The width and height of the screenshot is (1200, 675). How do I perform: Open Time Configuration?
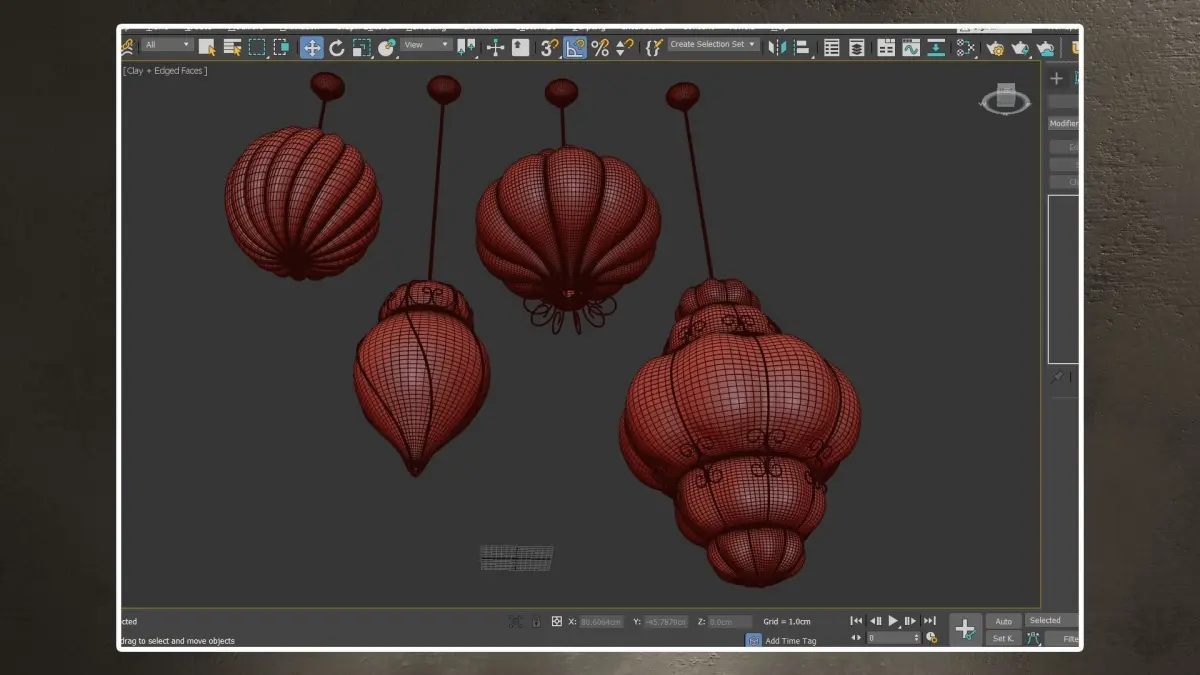pos(932,637)
